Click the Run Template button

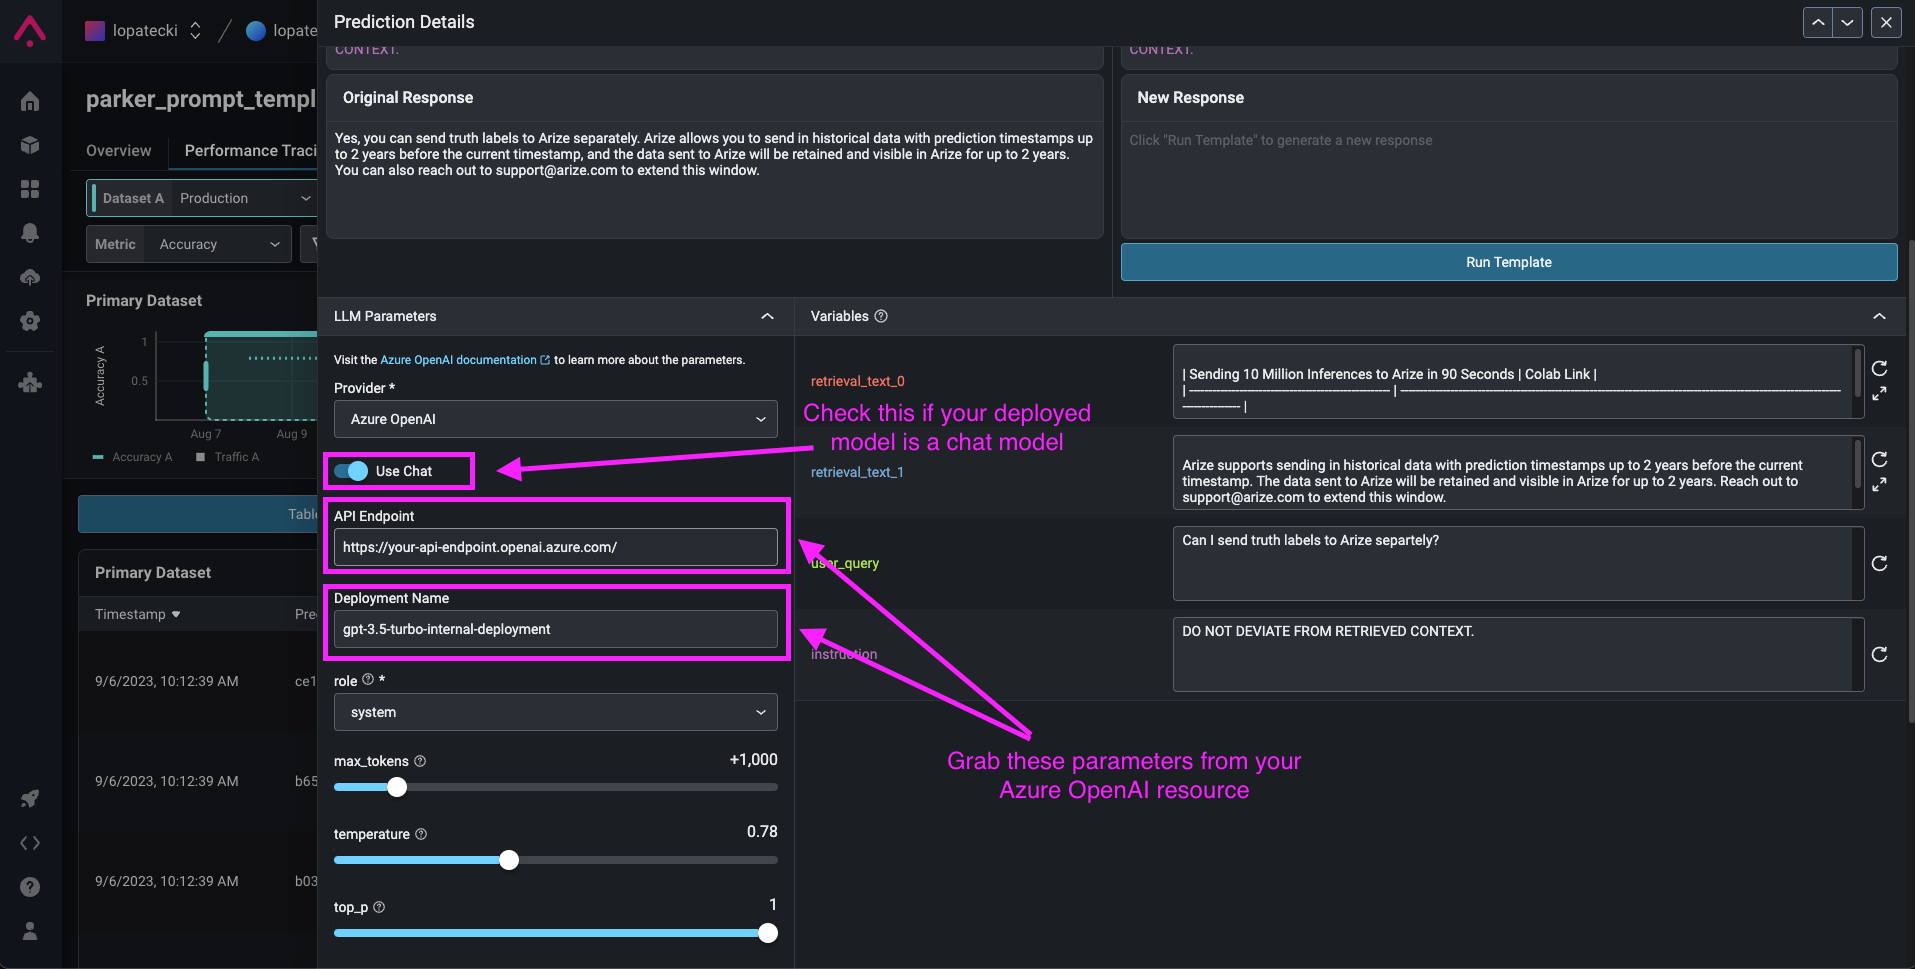point(1509,262)
